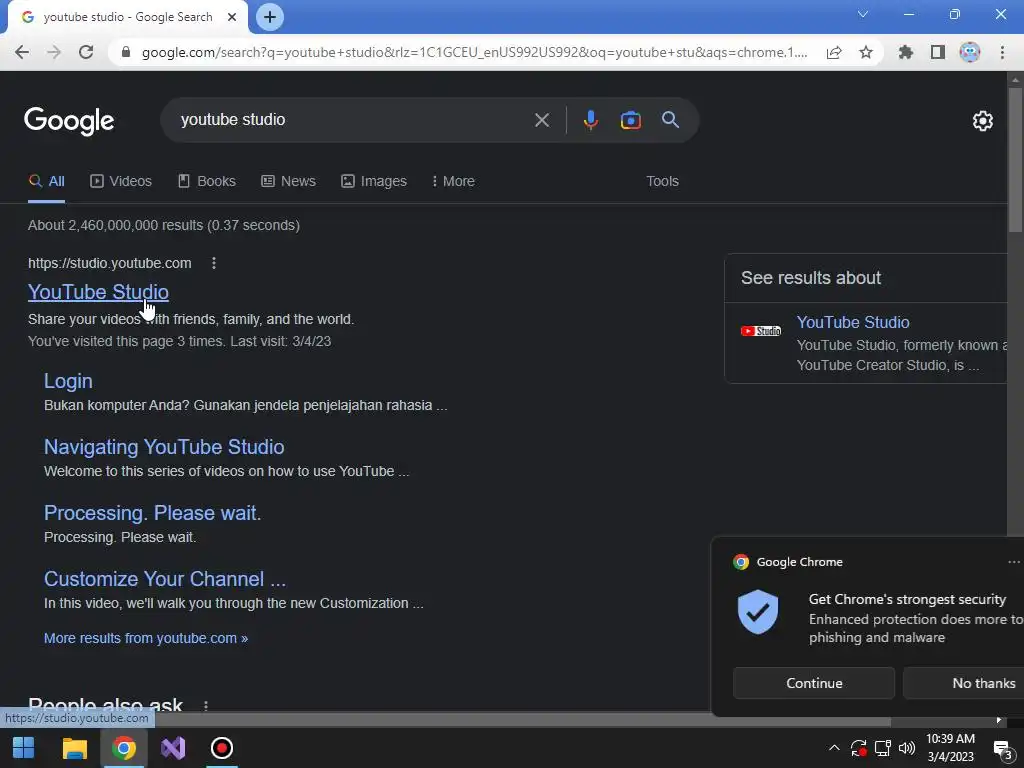Open volume control in system tray
1024x768 pixels.
(x=907, y=748)
